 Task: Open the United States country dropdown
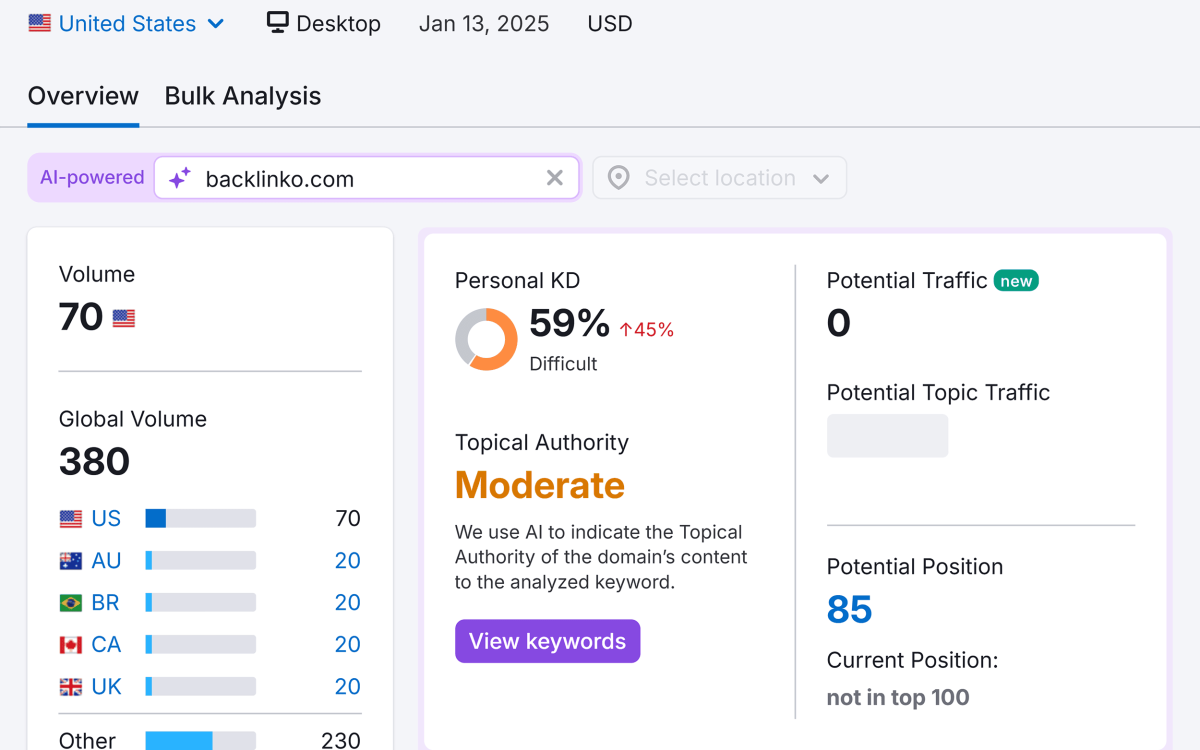tap(126, 23)
